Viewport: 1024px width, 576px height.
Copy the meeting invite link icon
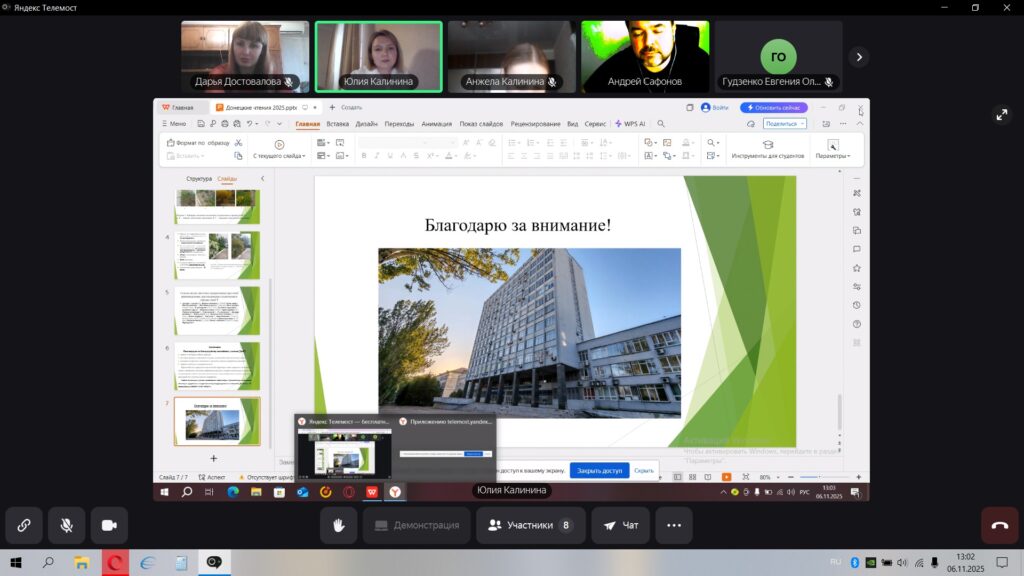[23, 525]
